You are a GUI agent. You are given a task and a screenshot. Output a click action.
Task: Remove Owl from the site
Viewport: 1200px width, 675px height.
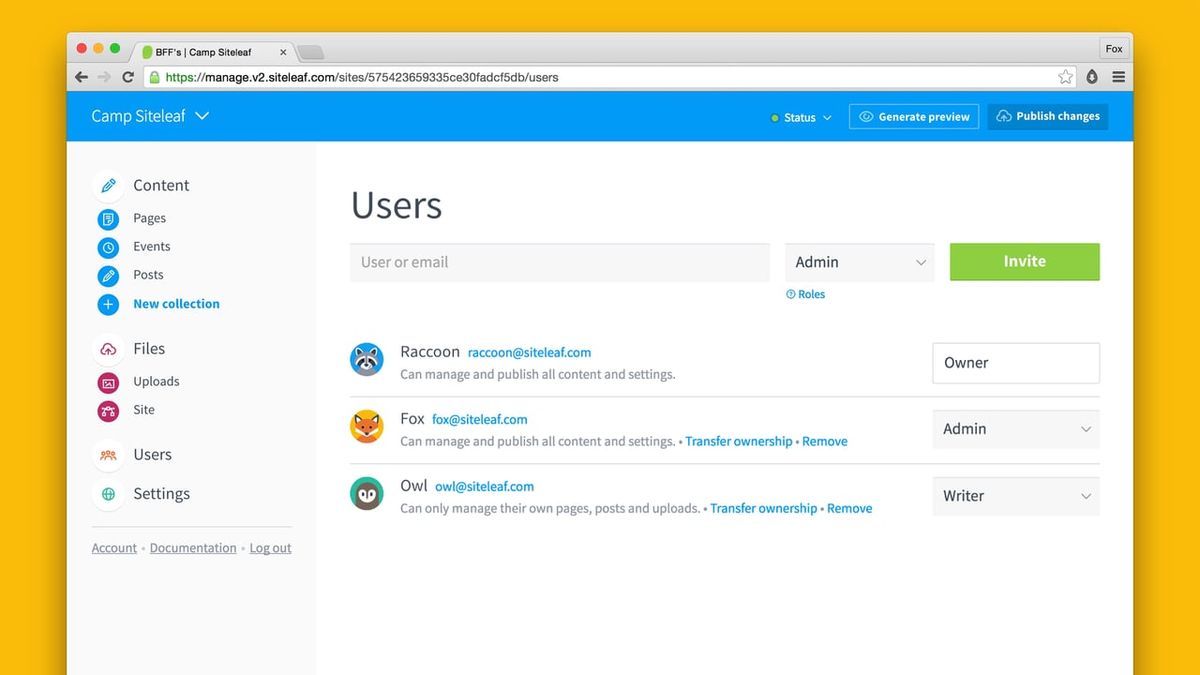[x=850, y=508]
